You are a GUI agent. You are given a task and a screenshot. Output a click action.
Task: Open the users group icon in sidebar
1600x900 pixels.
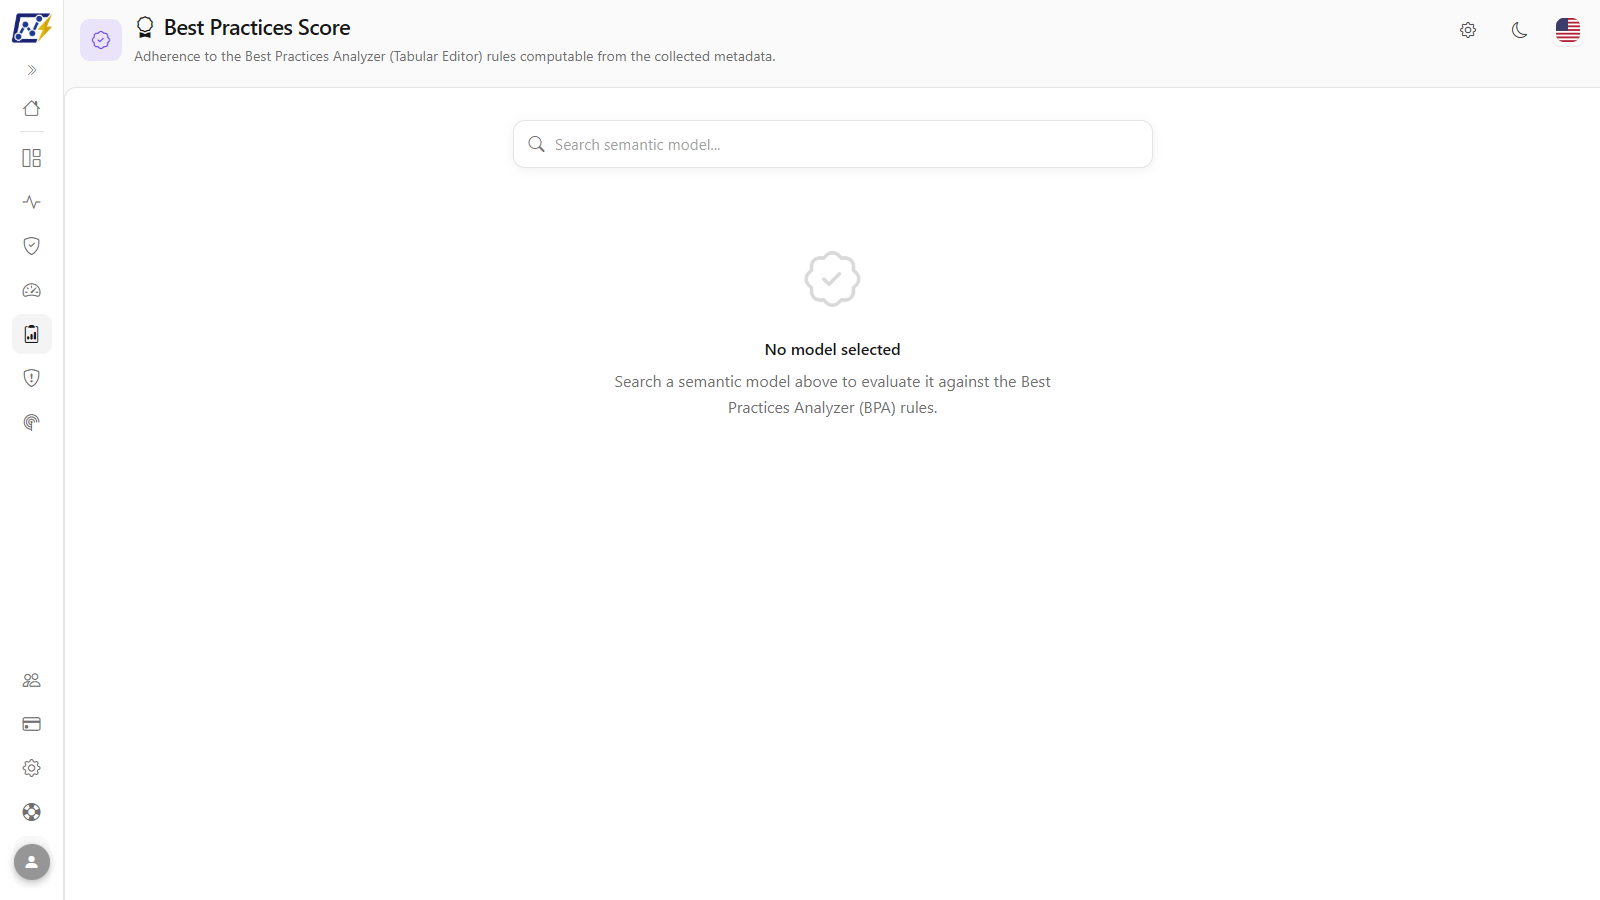pyautogui.click(x=32, y=680)
